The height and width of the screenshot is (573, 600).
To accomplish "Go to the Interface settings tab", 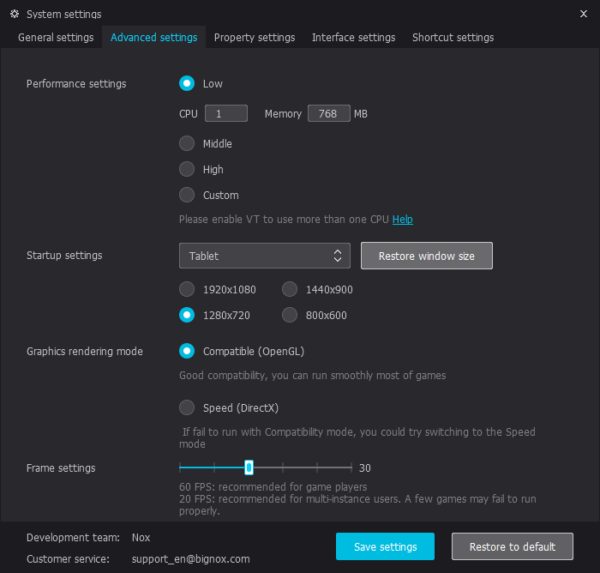I will [x=354, y=37].
